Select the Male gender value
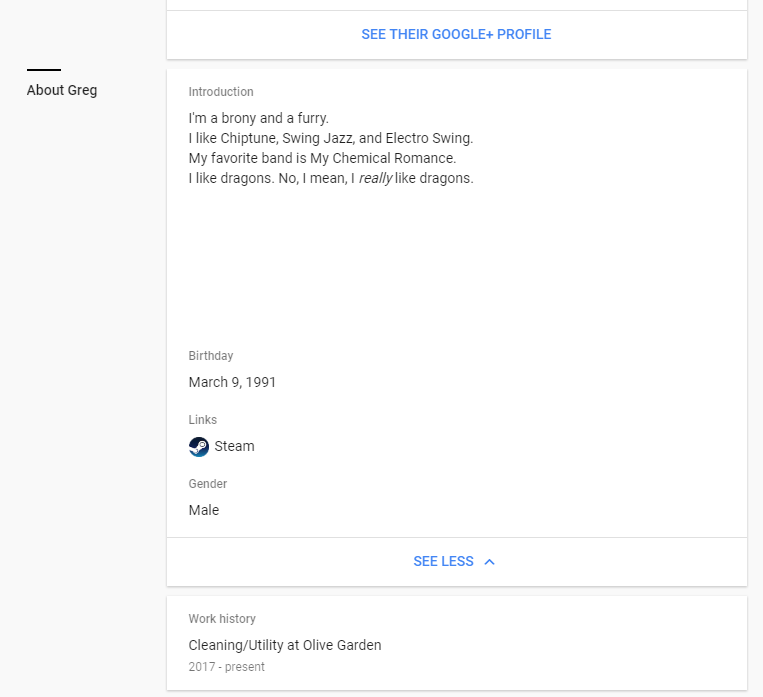Screen dimensions: 763x697 click(x=204, y=510)
